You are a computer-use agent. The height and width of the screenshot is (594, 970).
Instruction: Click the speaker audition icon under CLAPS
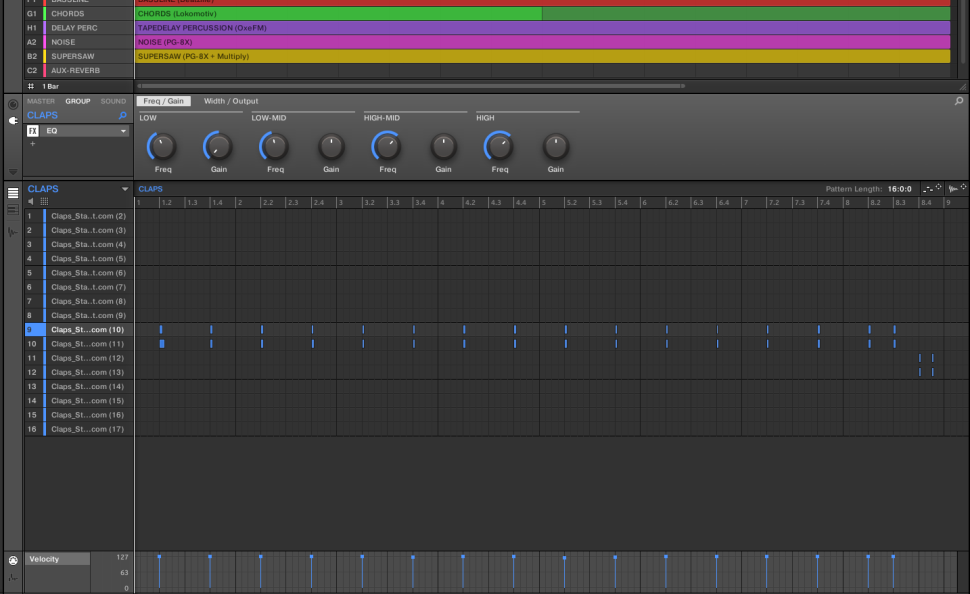coord(31,202)
